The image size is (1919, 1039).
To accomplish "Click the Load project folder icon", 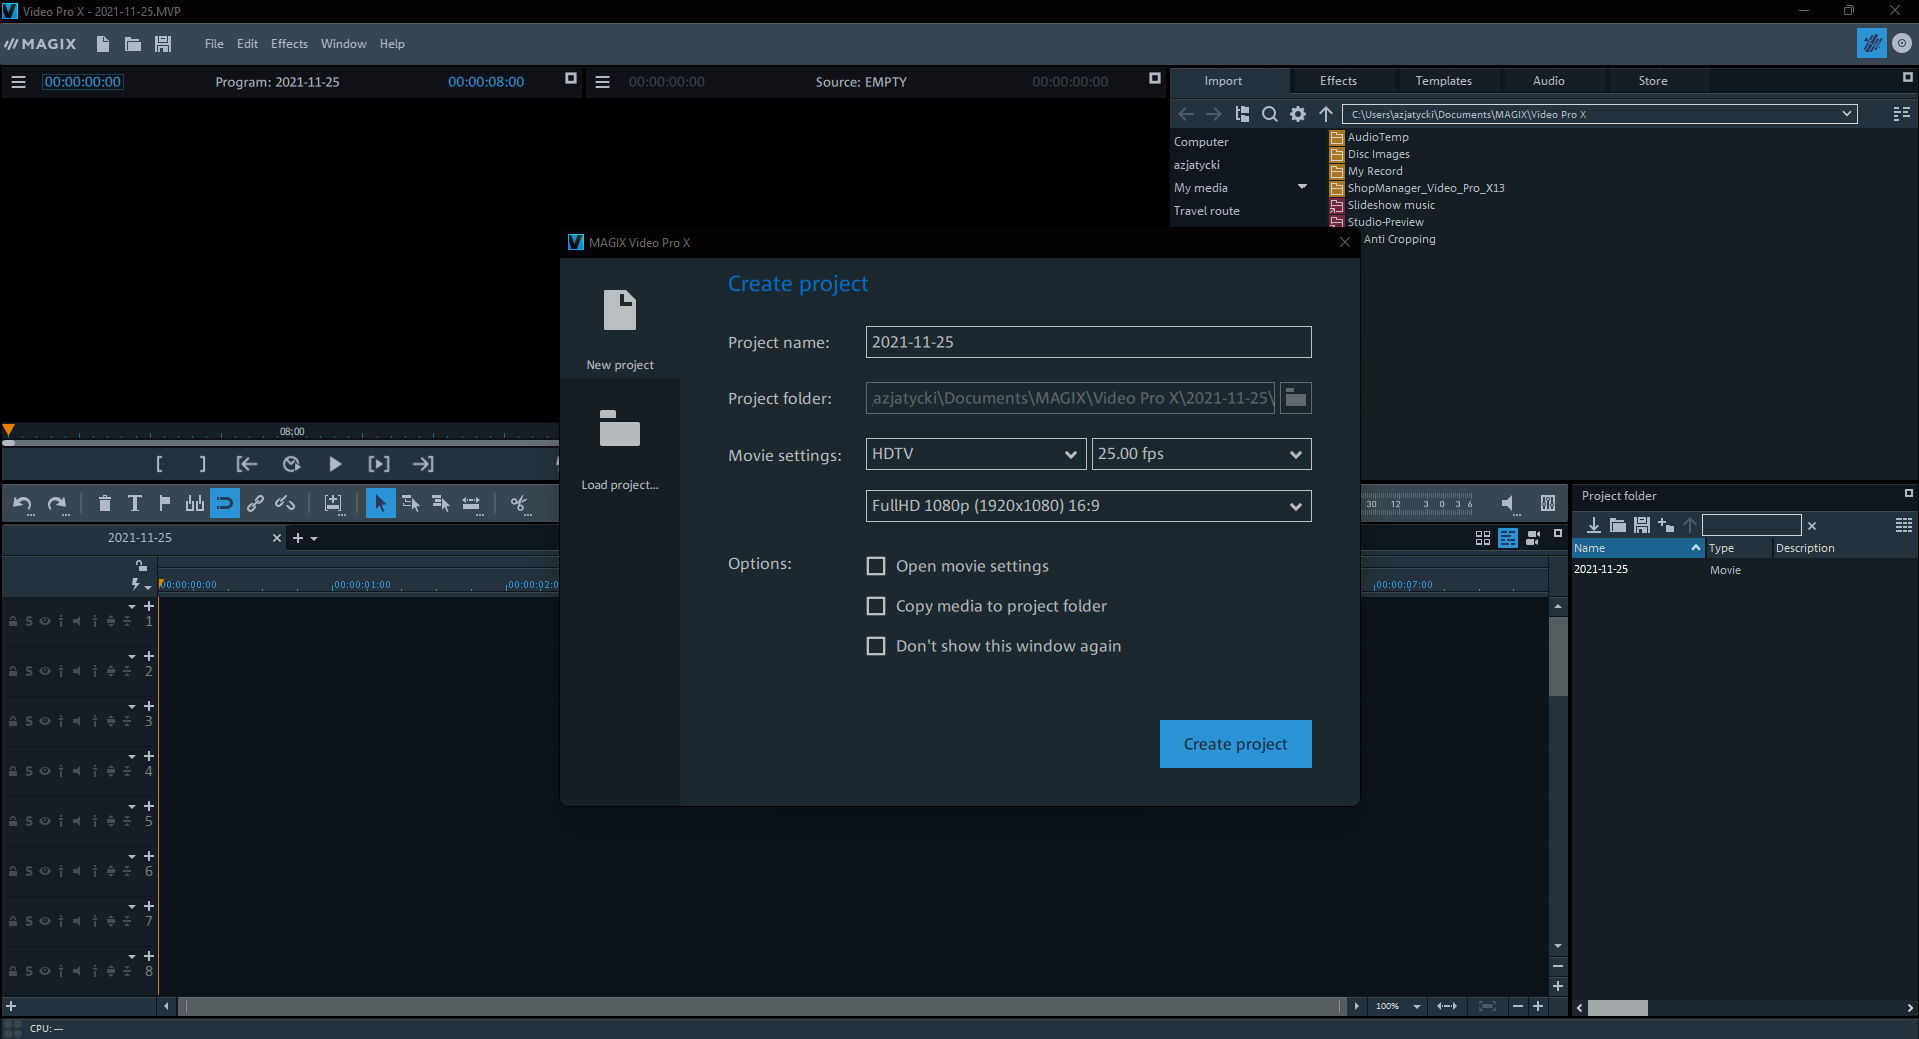I will [620, 428].
